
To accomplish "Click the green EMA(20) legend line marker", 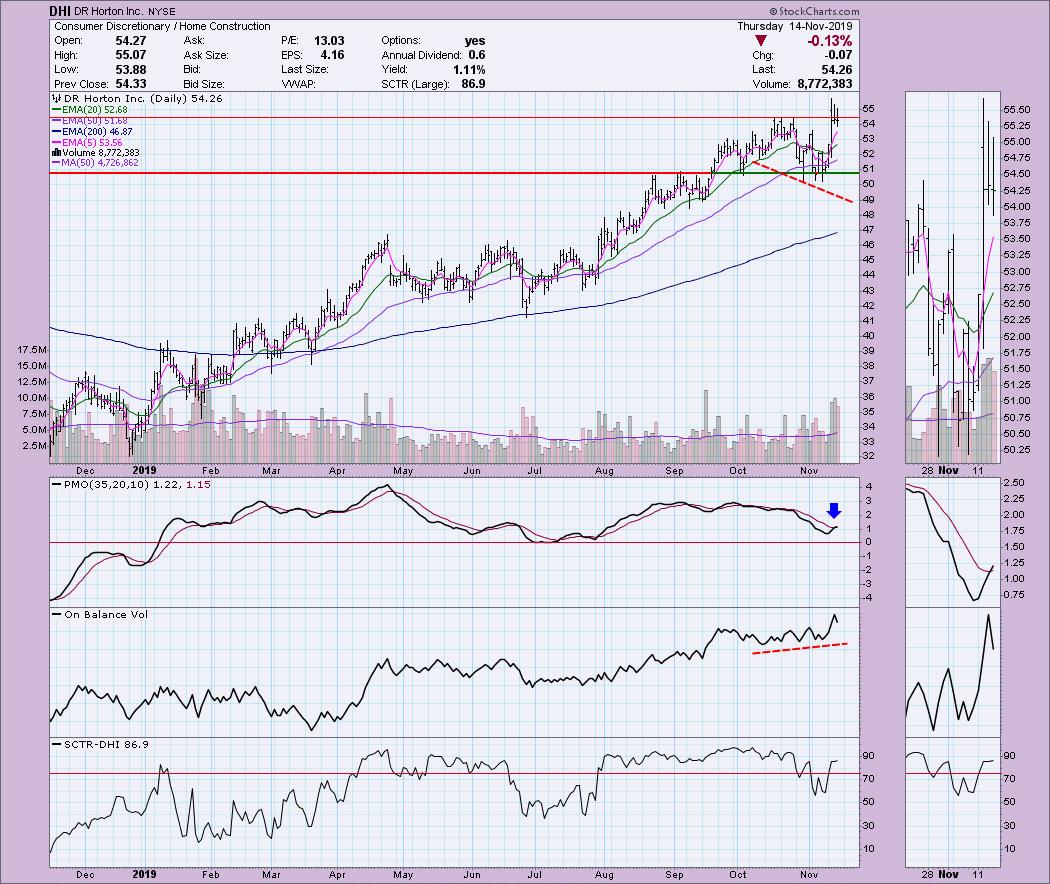I will point(56,110).
